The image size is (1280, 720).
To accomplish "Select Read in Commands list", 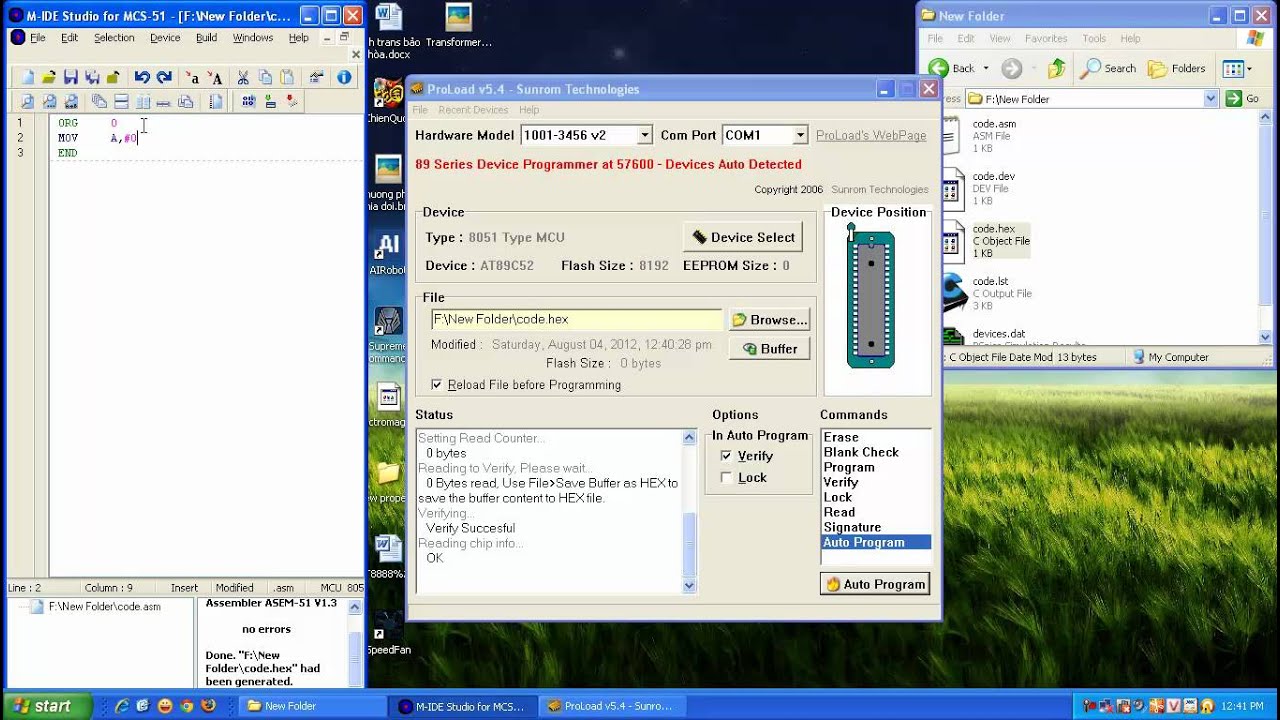I will point(839,512).
